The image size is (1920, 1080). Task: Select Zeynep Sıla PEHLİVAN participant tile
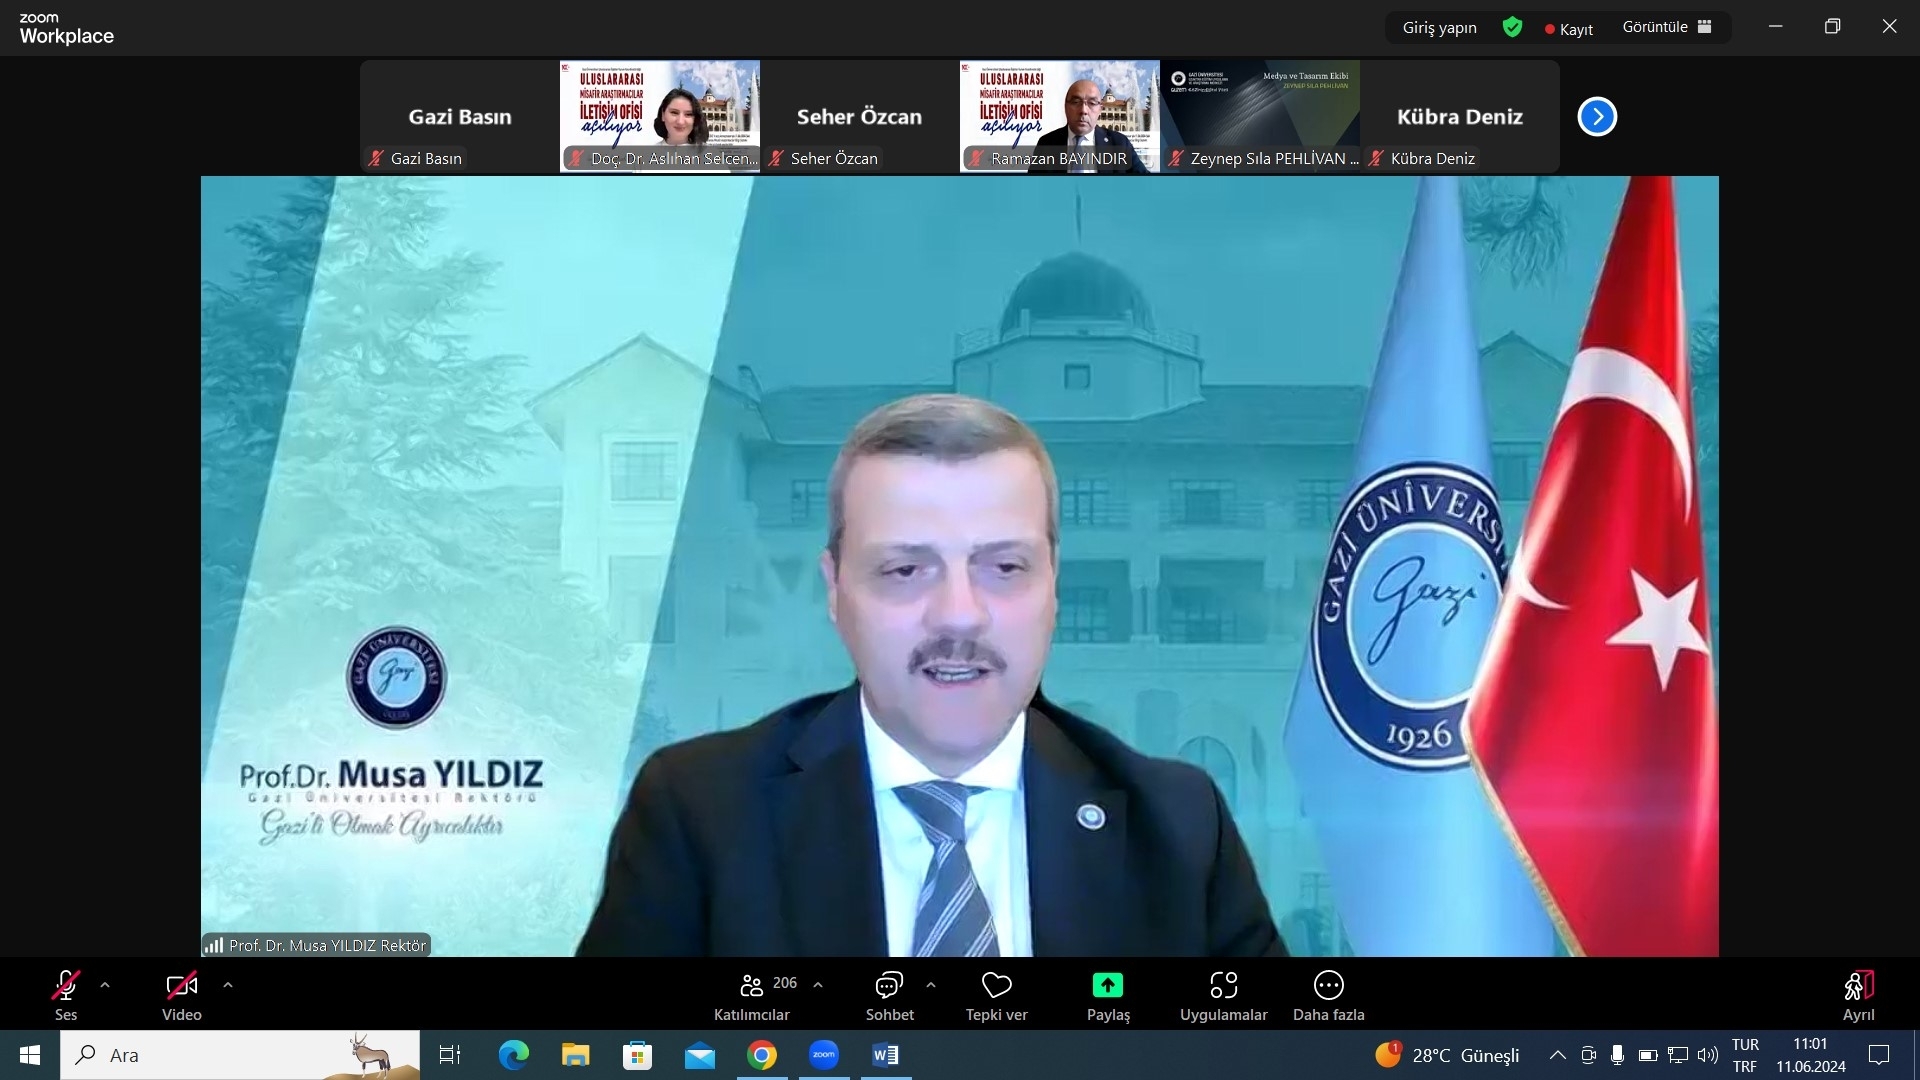[1260, 116]
